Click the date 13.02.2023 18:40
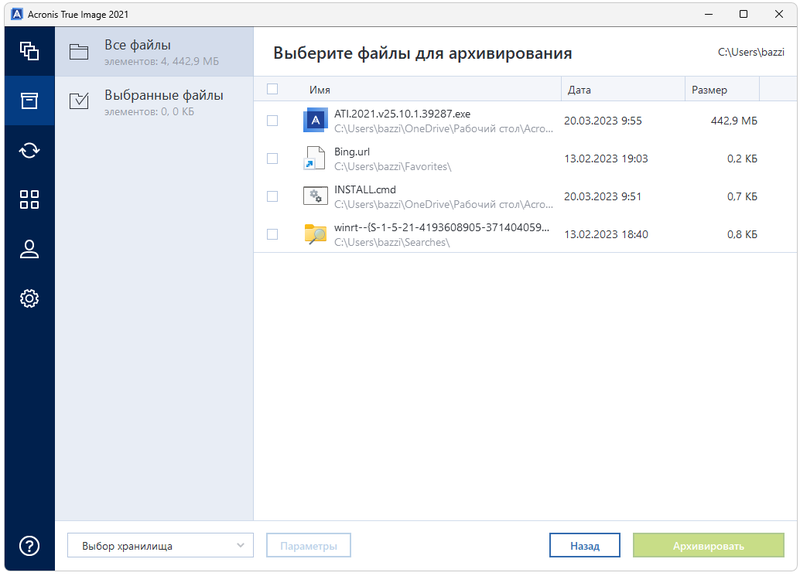The image size is (800, 576). [x=606, y=234]
